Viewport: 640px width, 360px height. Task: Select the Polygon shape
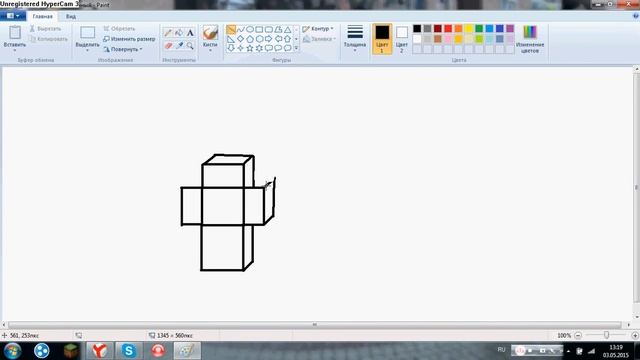(278, 29)
